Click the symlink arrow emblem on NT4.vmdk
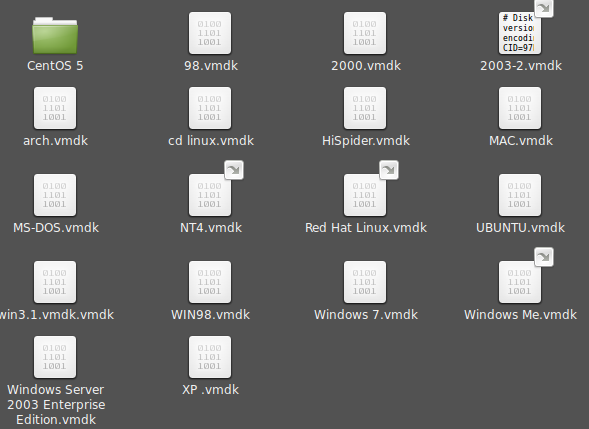The height and width of the screenshot is (429, 589). point(234,170)
